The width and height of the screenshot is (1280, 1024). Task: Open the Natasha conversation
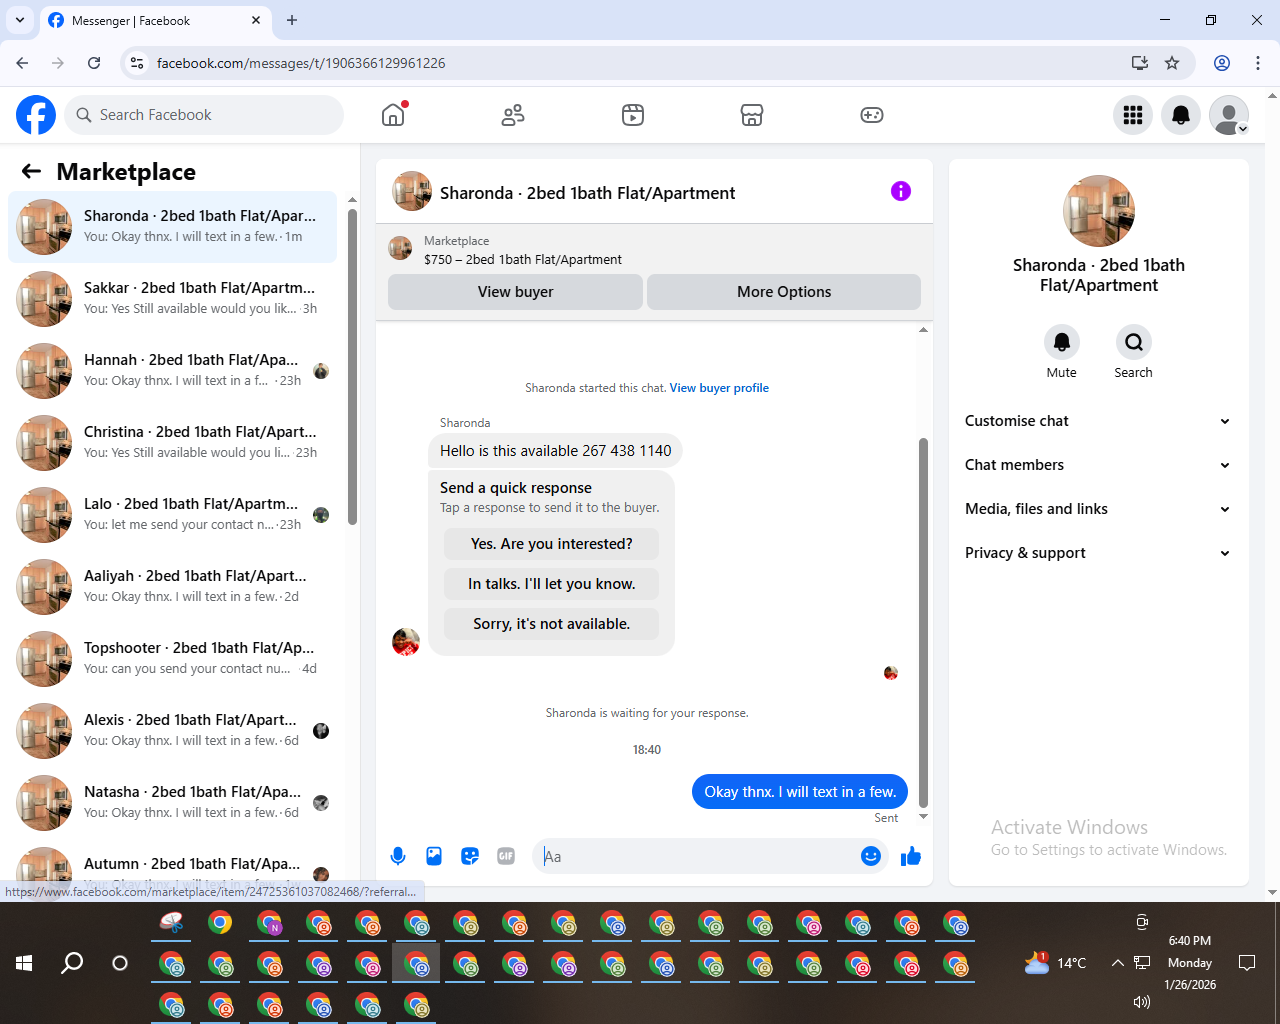click(172, 803)
